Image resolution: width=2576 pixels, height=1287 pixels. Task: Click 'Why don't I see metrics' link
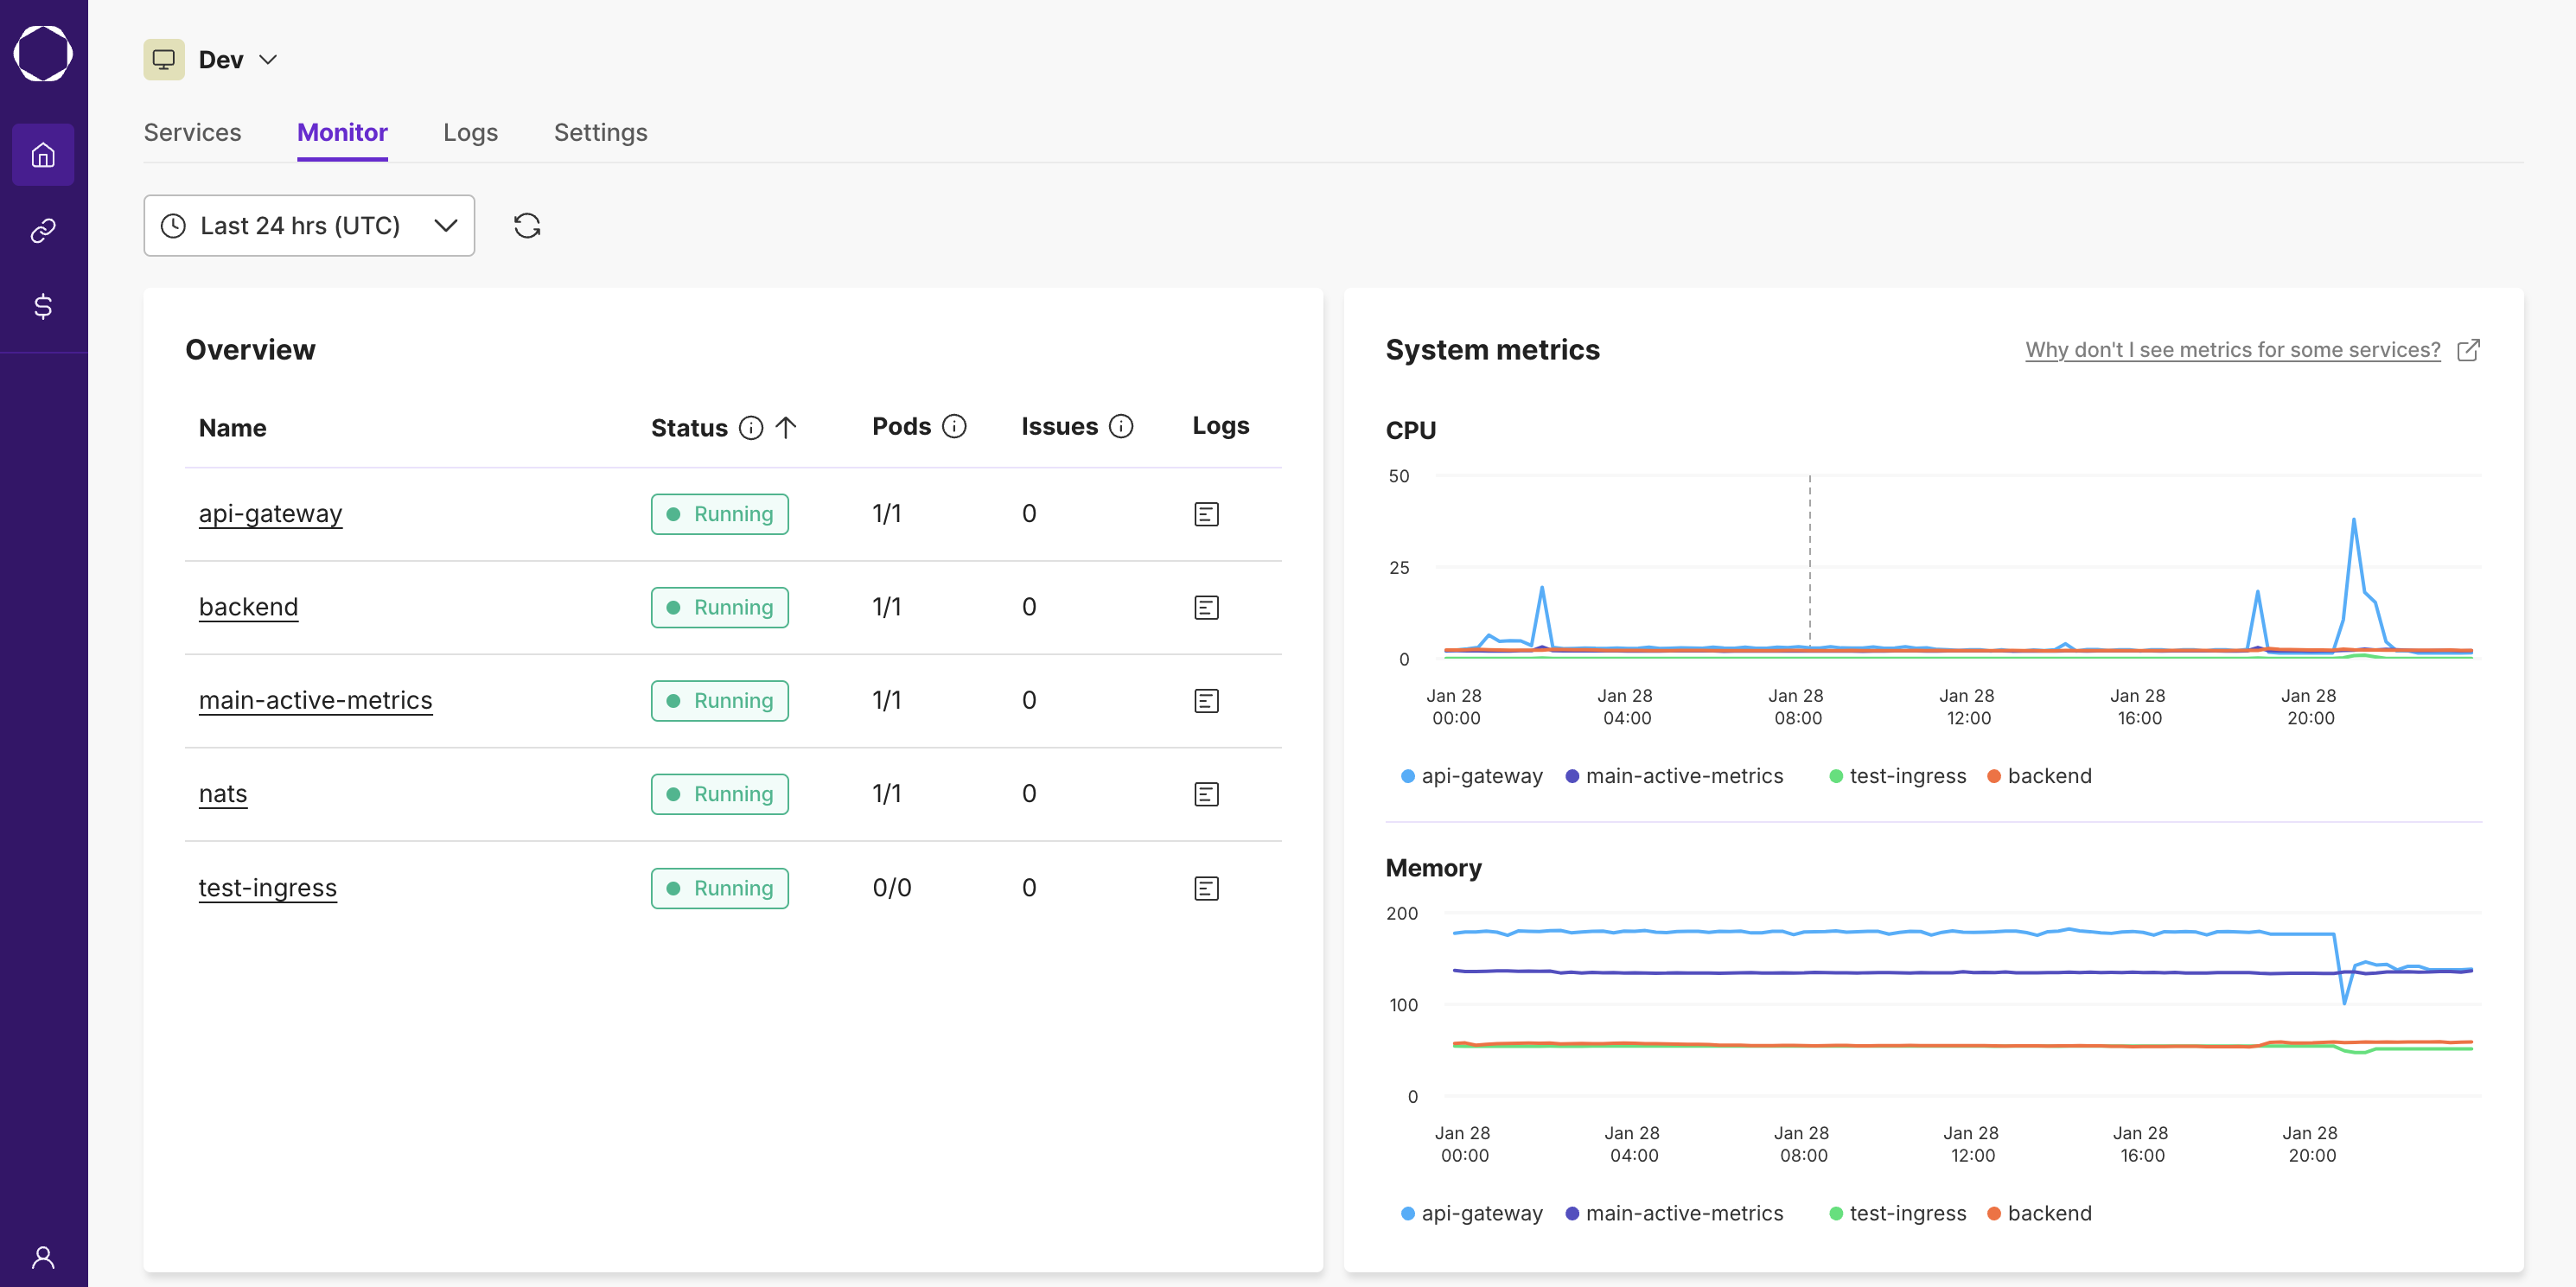tap(2232, 350)
